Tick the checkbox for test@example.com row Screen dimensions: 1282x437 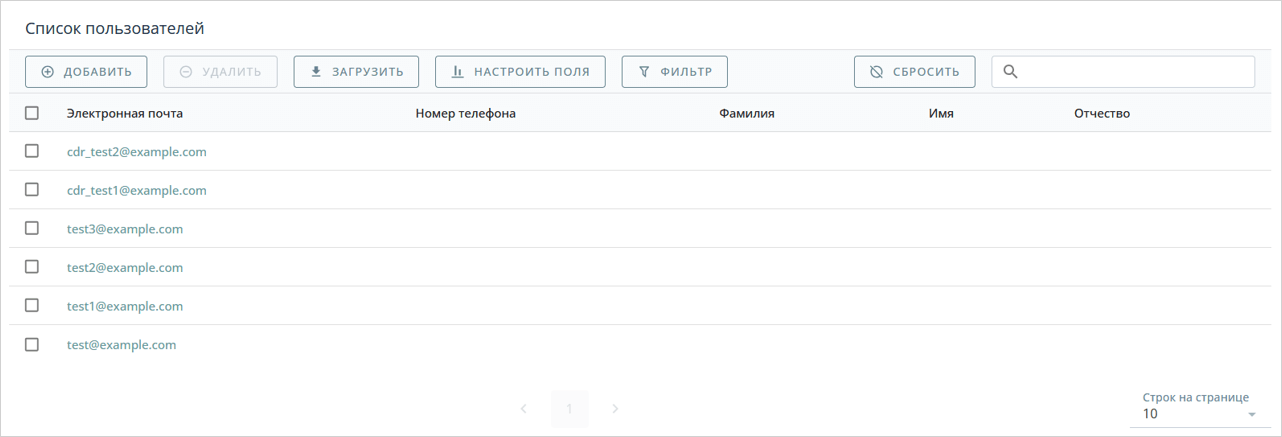[32, 344]
